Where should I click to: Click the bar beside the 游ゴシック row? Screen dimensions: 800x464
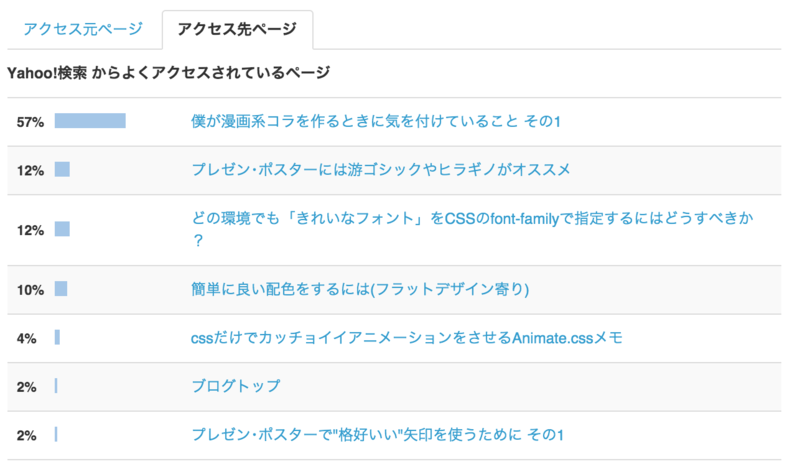62,170
